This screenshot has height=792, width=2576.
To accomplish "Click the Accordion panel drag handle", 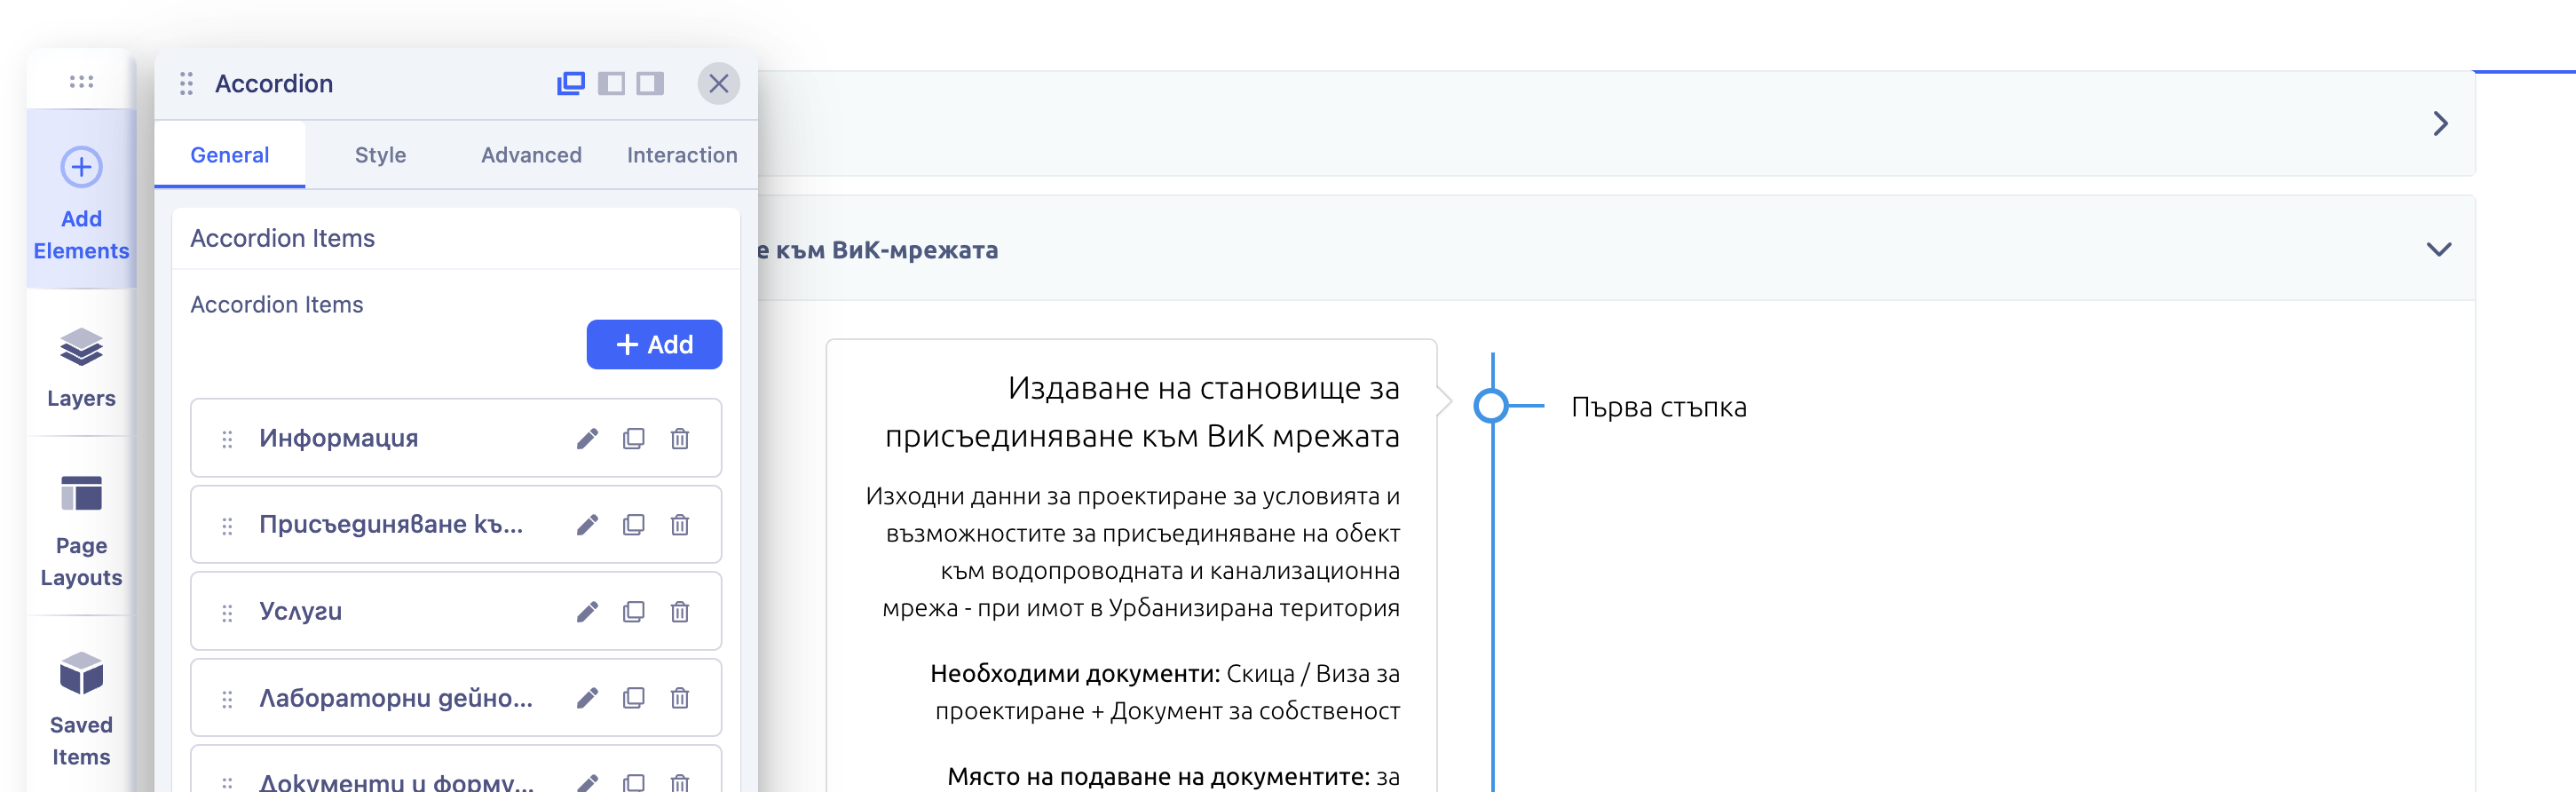I will coord(186,83).
